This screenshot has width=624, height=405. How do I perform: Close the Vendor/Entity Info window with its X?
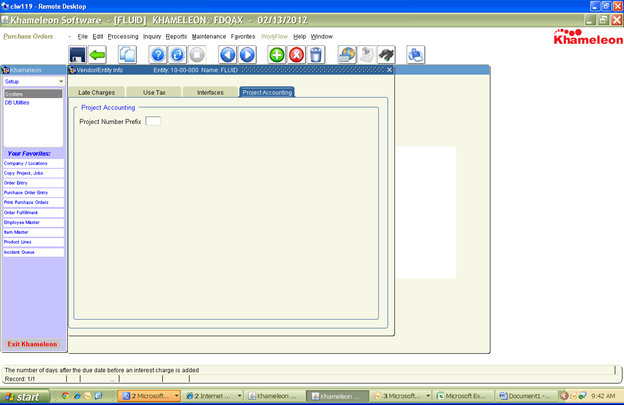tap(390, 70)
